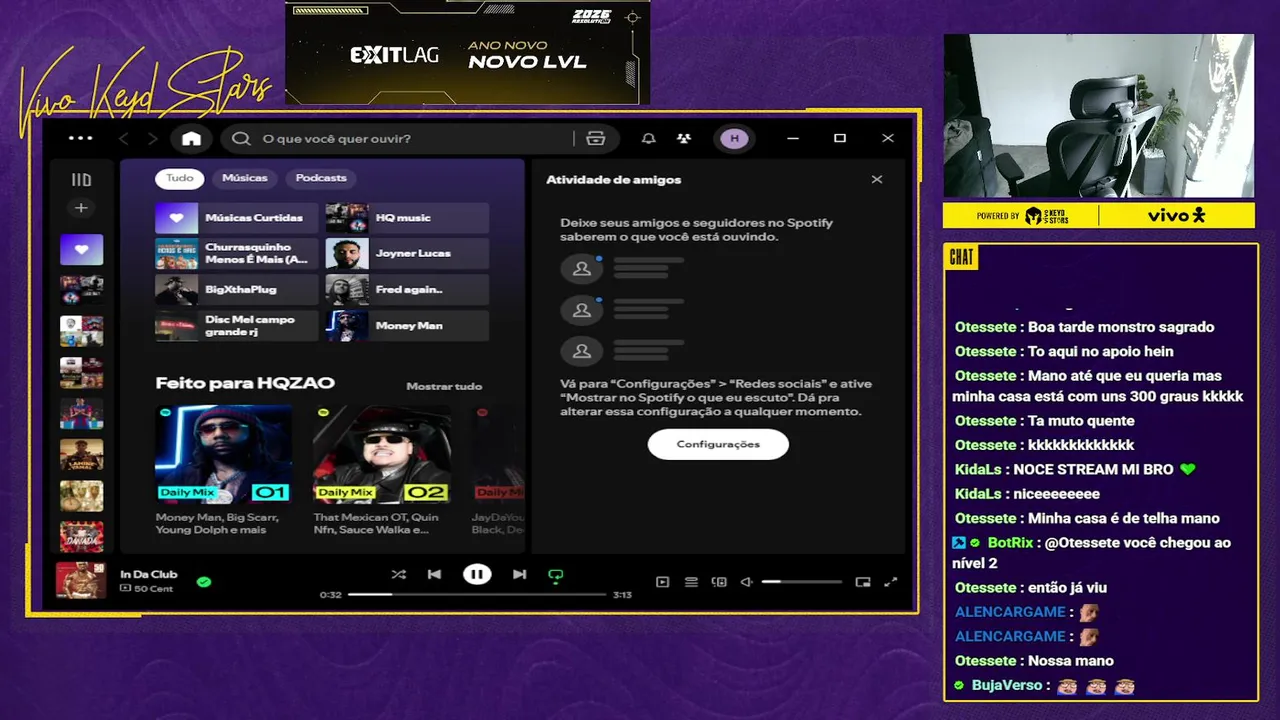Open HQ music shortcut

tap(407, 217)
